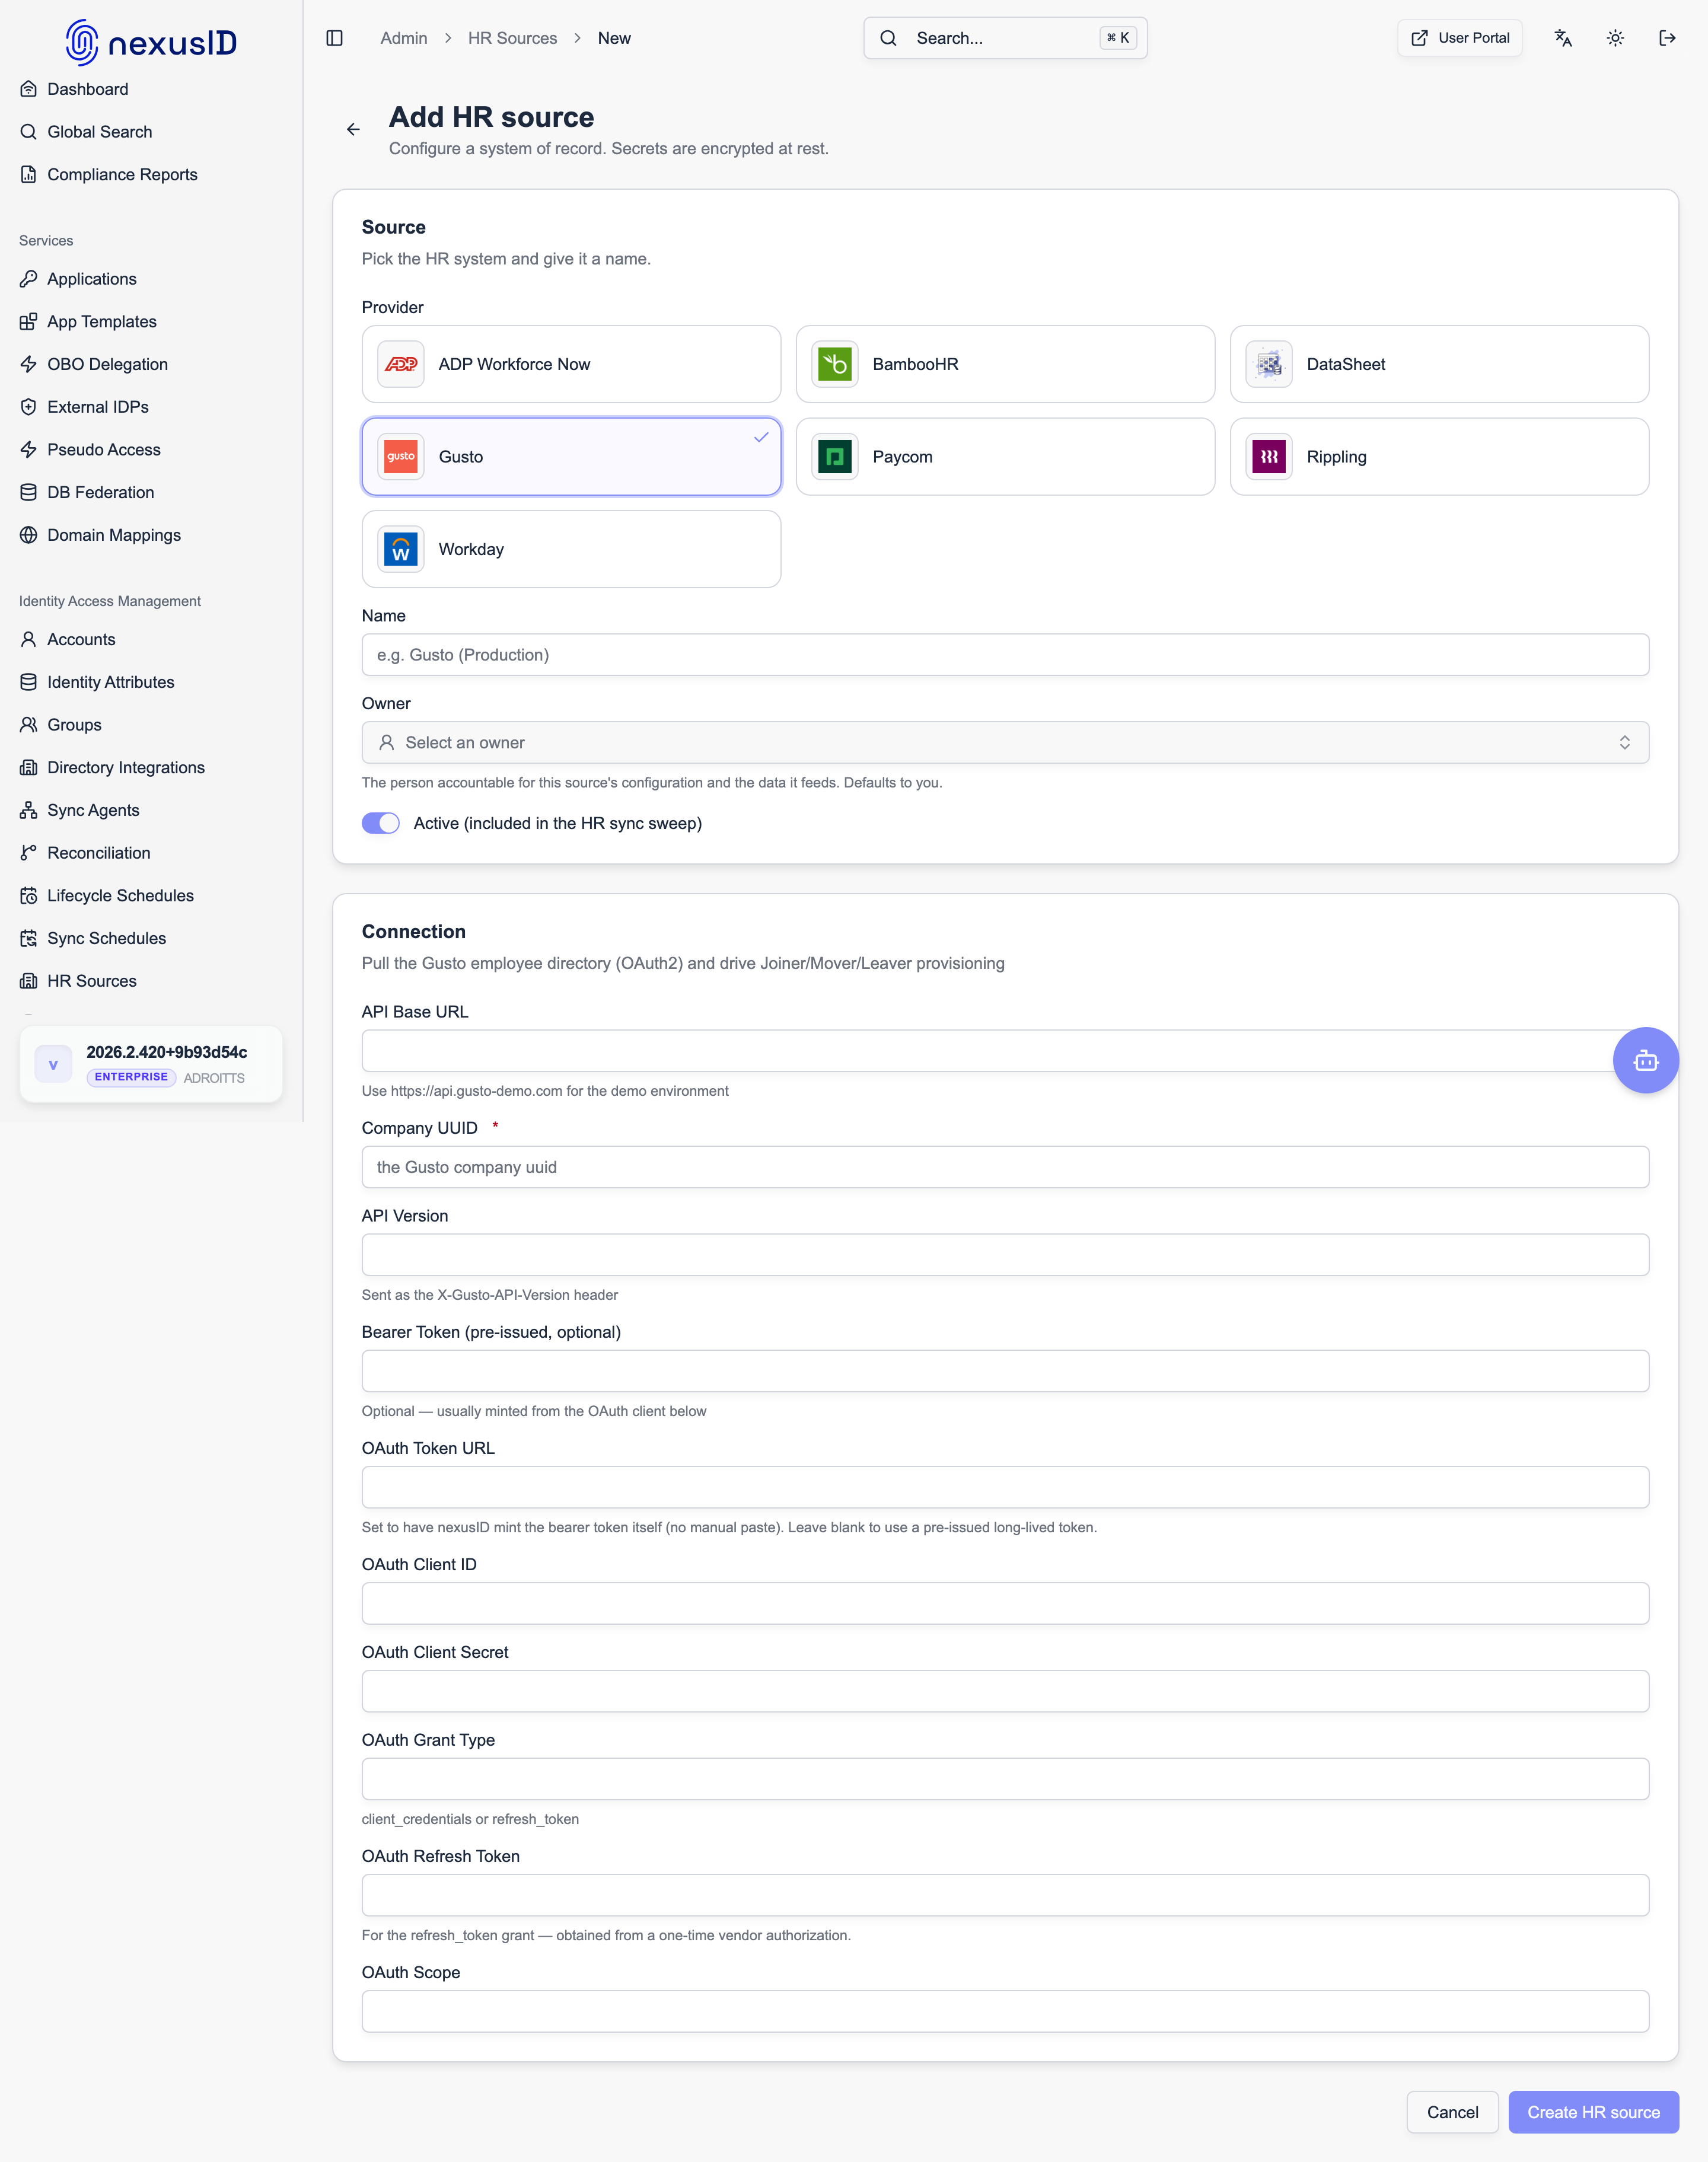Click the OAuth Token URL field

1005,1487
